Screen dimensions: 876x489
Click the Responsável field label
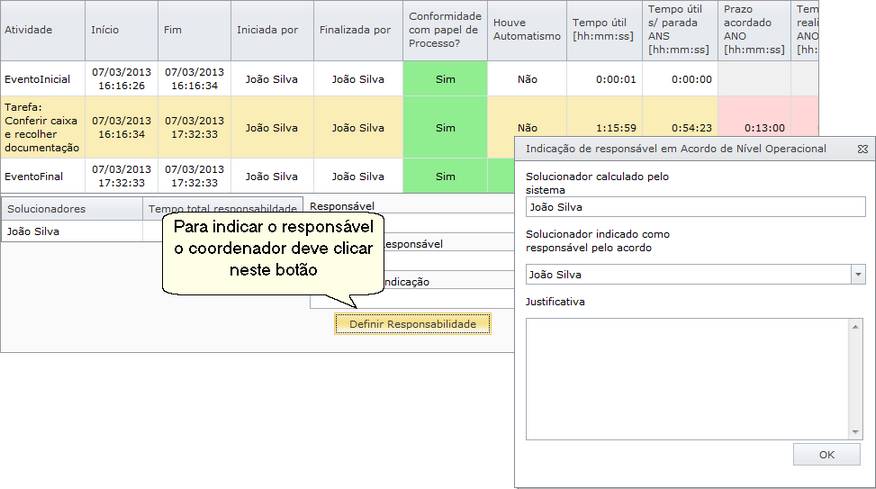click(x=342, y=206)
